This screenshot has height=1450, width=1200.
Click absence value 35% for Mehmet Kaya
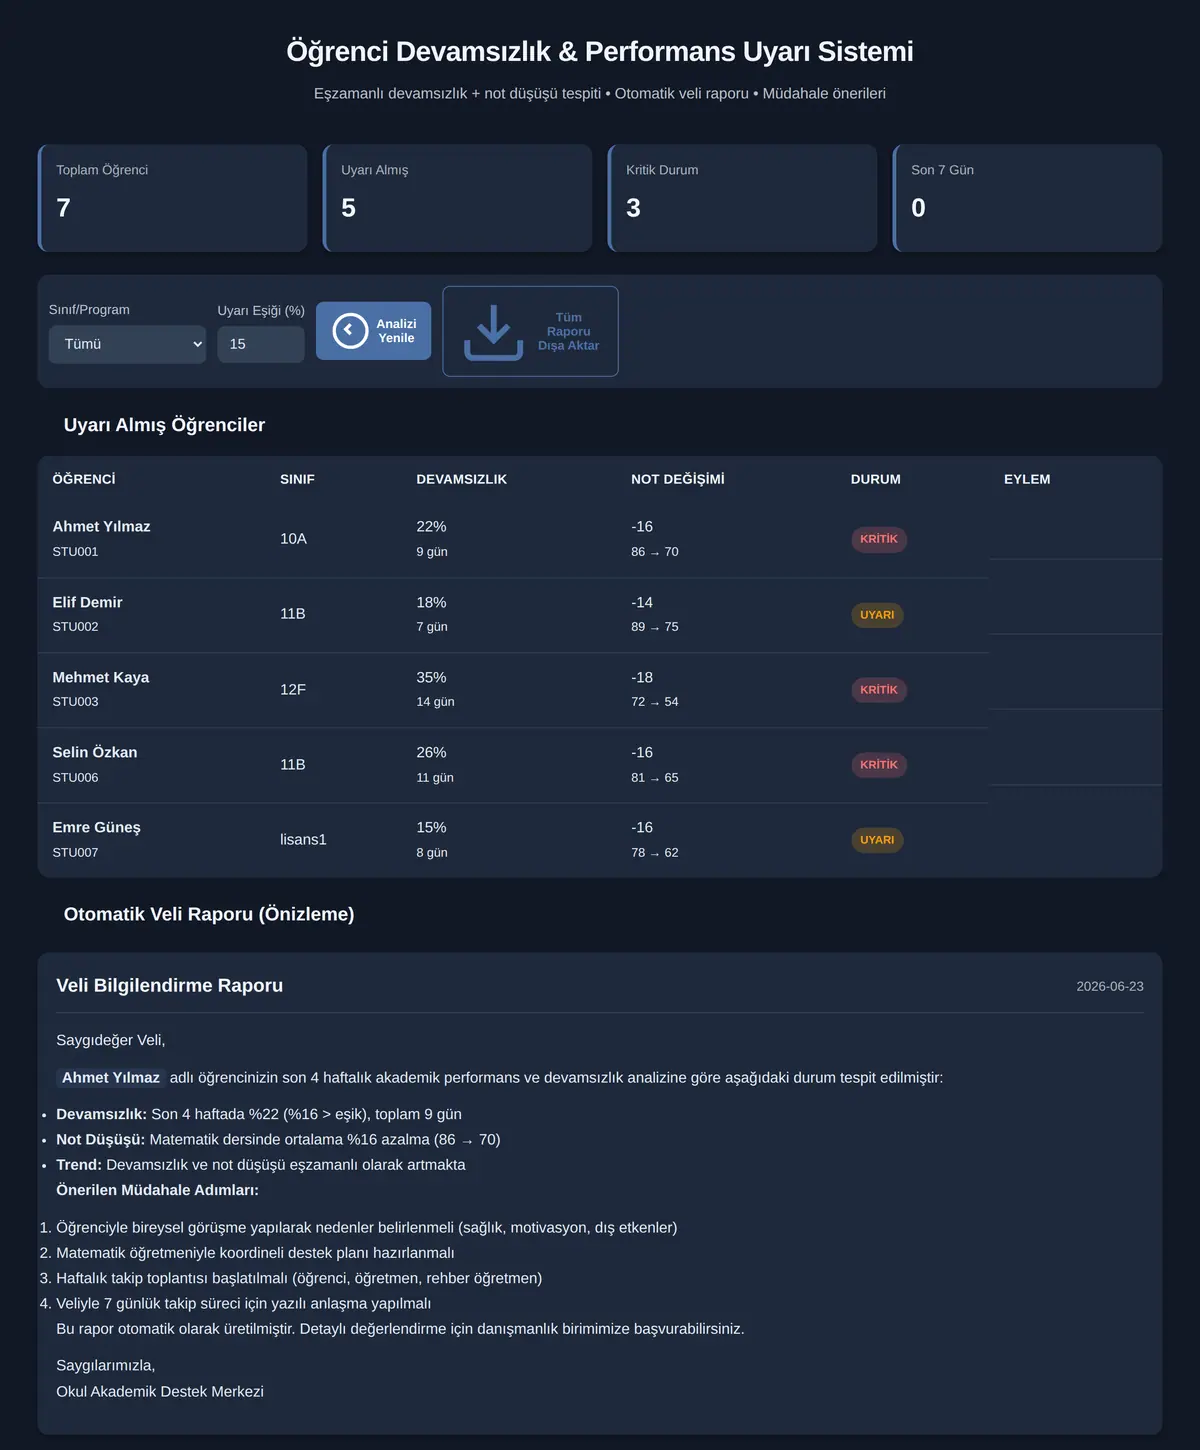(431, 678)
